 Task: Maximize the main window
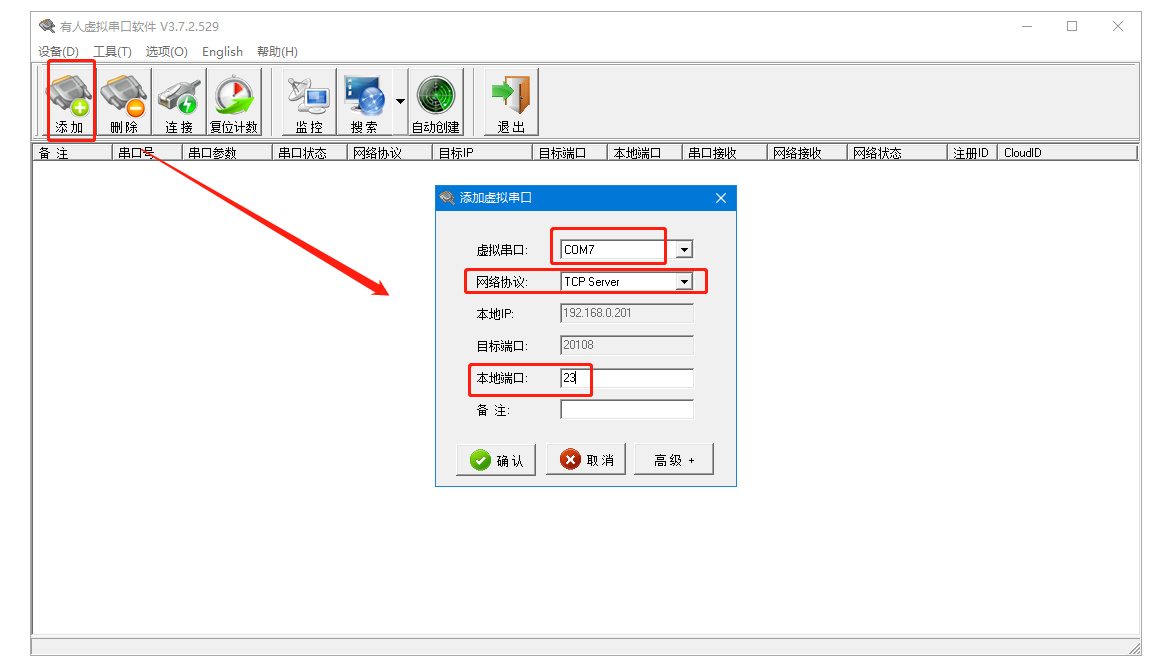point(1072,27)
